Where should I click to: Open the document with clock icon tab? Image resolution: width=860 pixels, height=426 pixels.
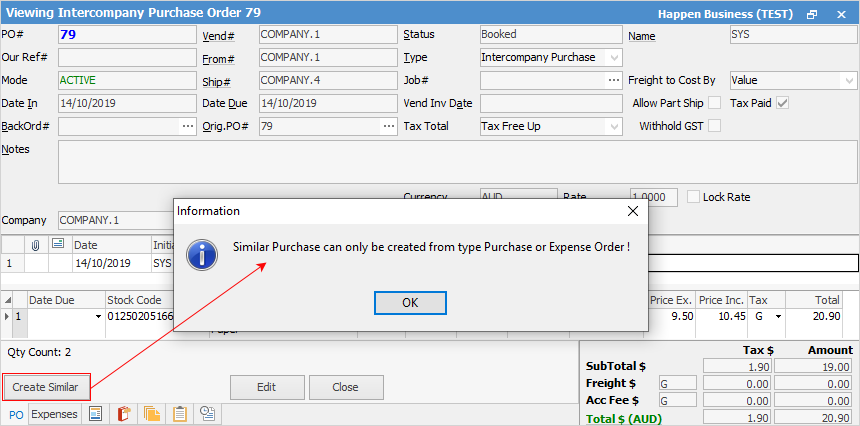(208, 414)
